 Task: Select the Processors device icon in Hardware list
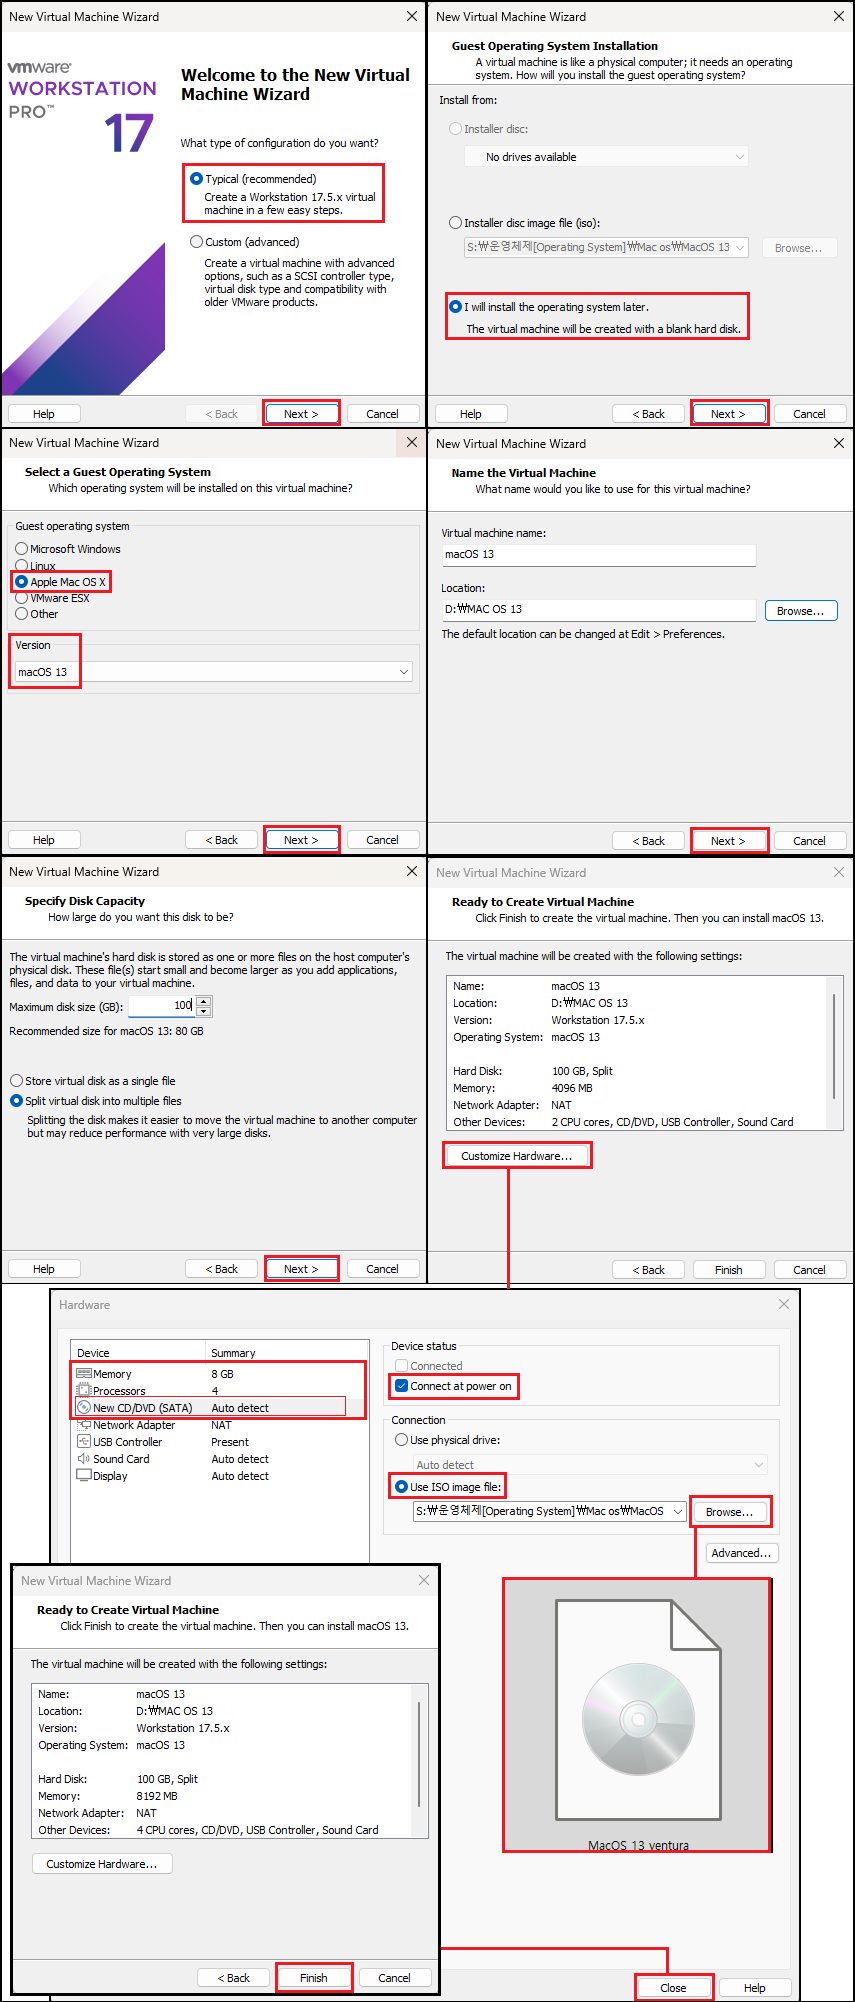pyautogui.click(x=84, y=1391)
